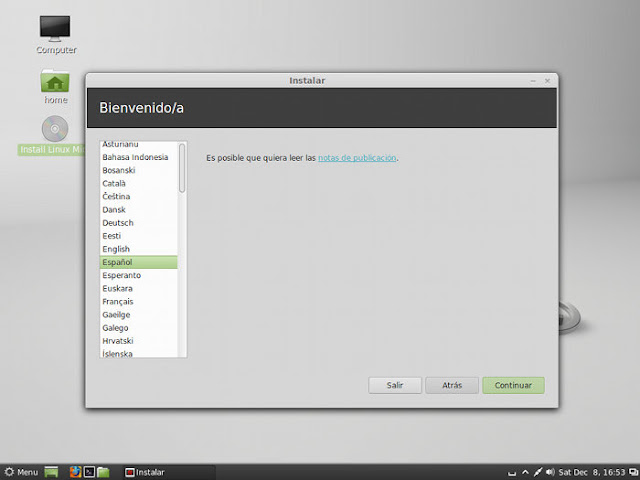640x480 pixels.
Task: Click the window list tray icon
Action: 634,472
